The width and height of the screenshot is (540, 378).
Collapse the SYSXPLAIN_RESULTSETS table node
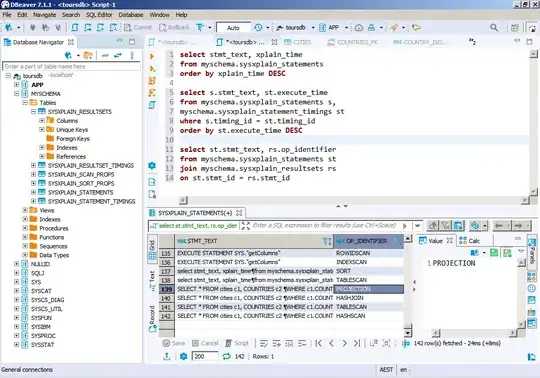tap(33, 112)
